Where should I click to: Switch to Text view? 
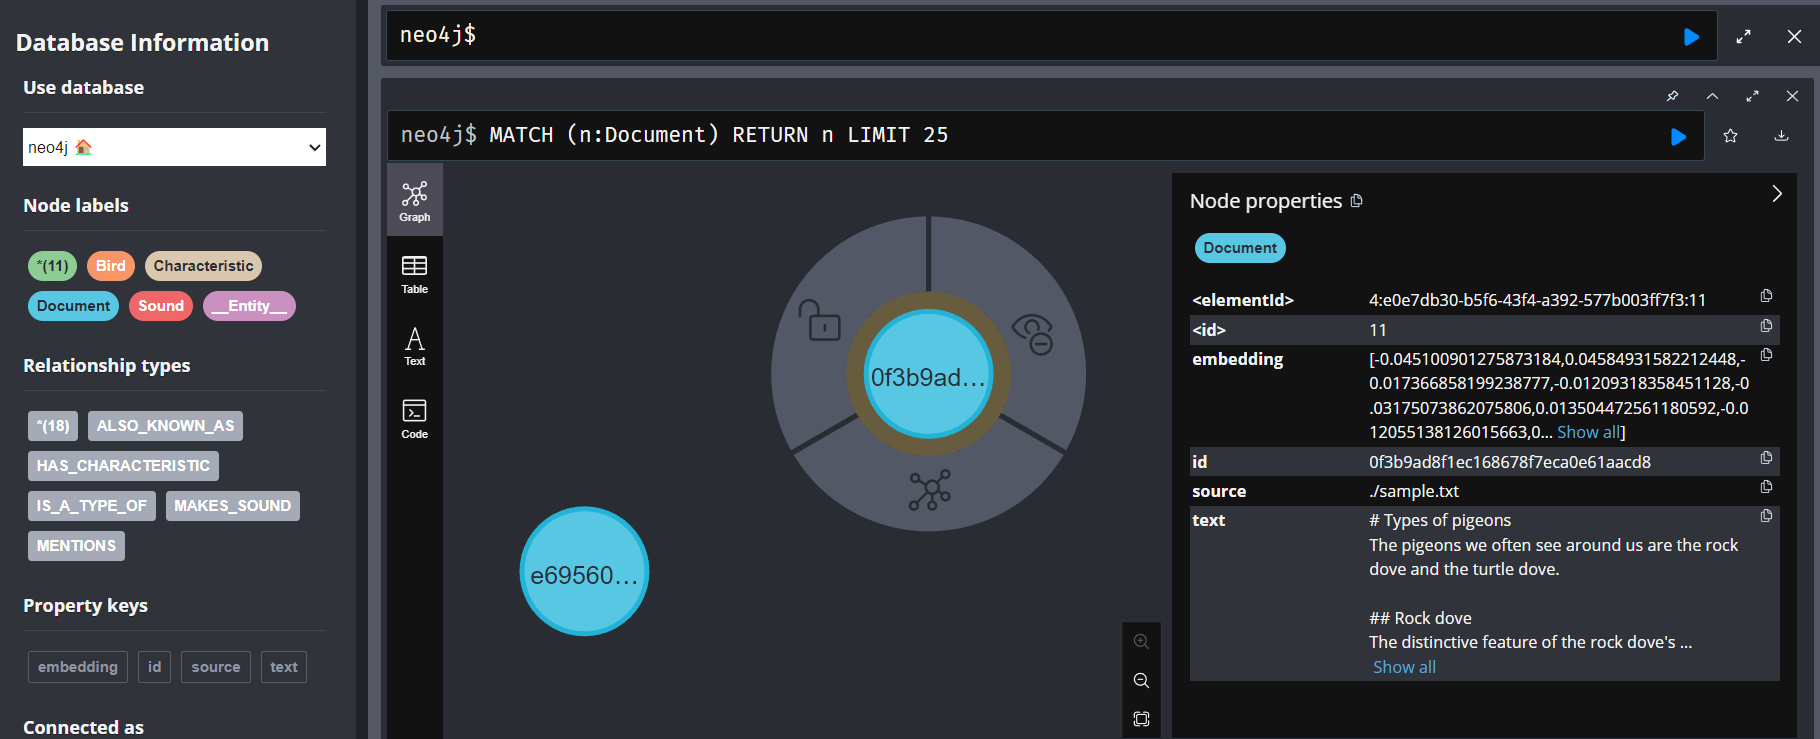click(415, 346)
